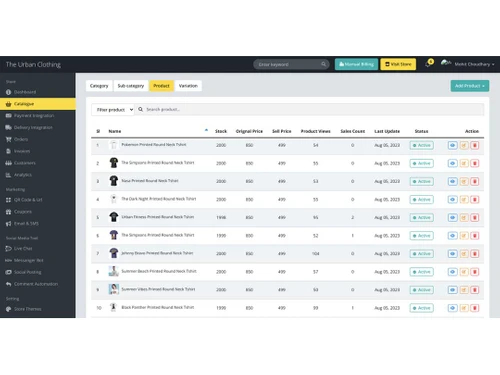
Task: Click the notification bell icon
Action: (x=428, y=64)
